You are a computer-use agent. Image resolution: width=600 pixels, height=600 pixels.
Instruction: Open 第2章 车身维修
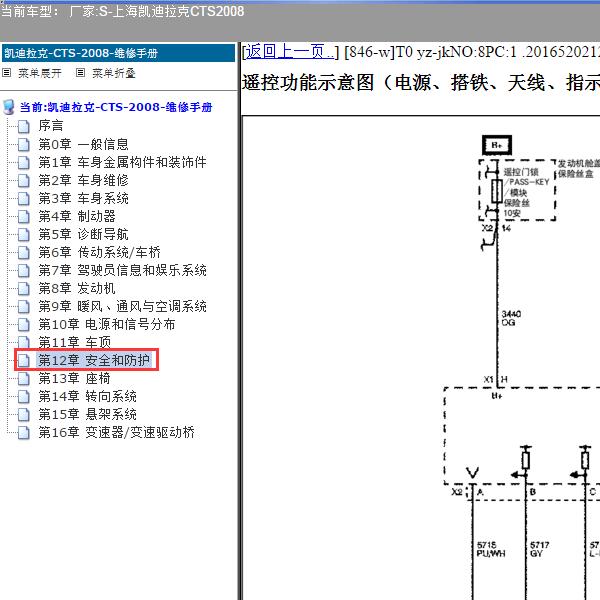click(x=83, y=180)
